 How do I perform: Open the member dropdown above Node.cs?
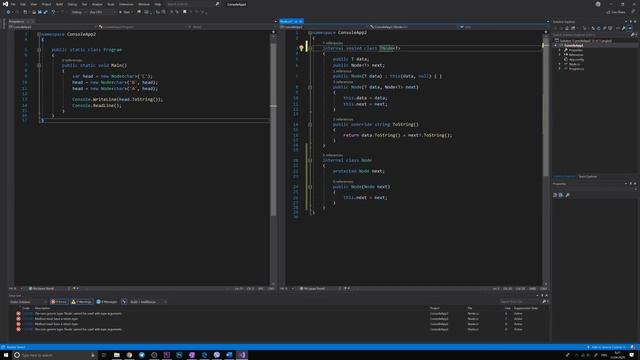coord(503,27)
